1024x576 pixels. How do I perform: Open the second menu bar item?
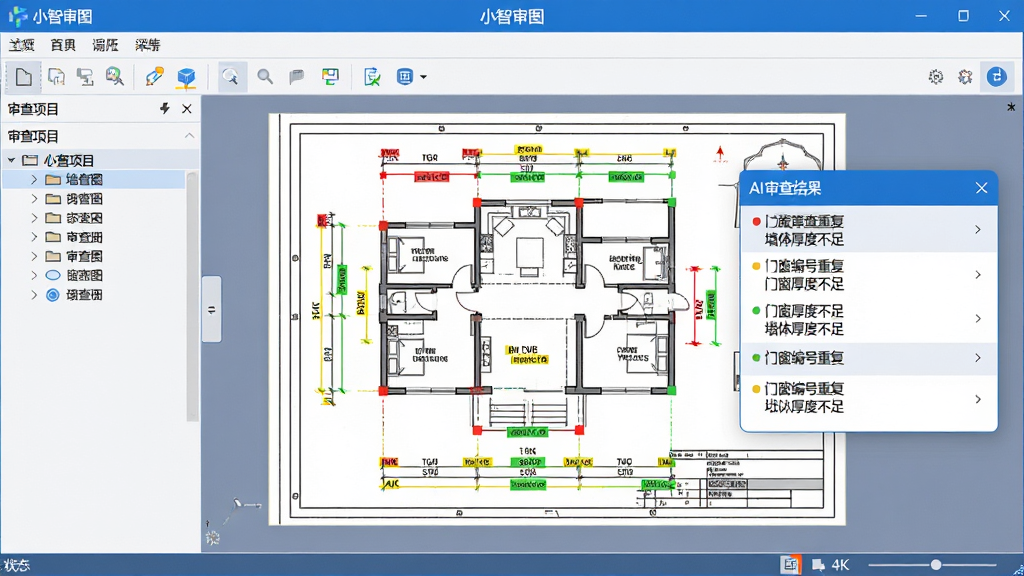tap(63, 45)
